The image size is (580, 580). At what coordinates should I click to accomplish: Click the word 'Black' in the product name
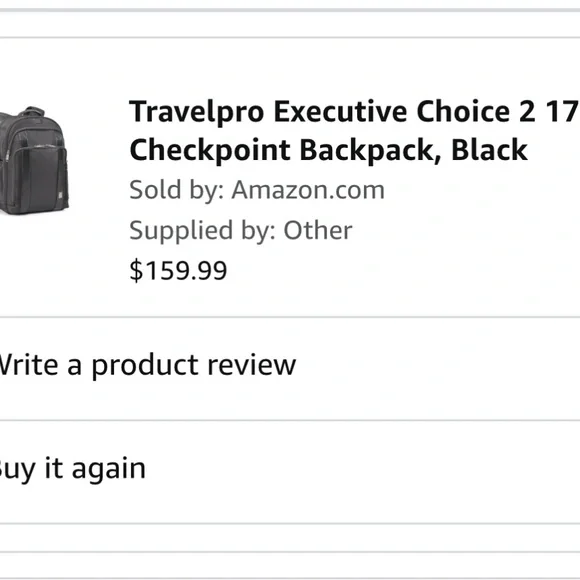point(489,149)
